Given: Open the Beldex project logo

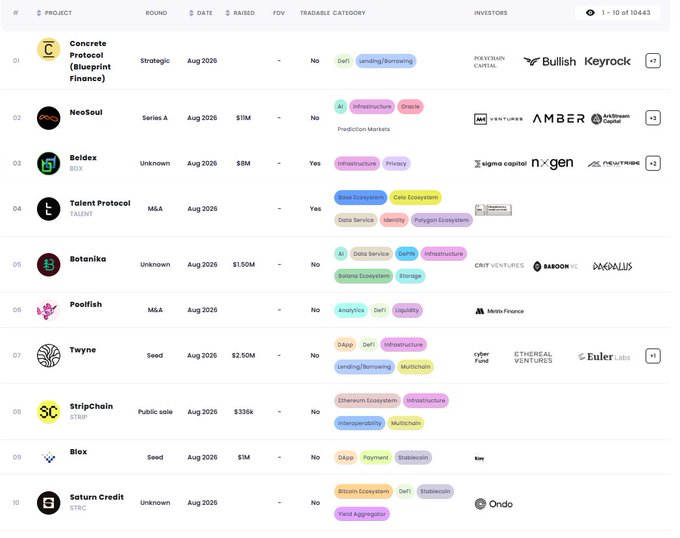Looking at the screenshot, I should pos(49,163).
